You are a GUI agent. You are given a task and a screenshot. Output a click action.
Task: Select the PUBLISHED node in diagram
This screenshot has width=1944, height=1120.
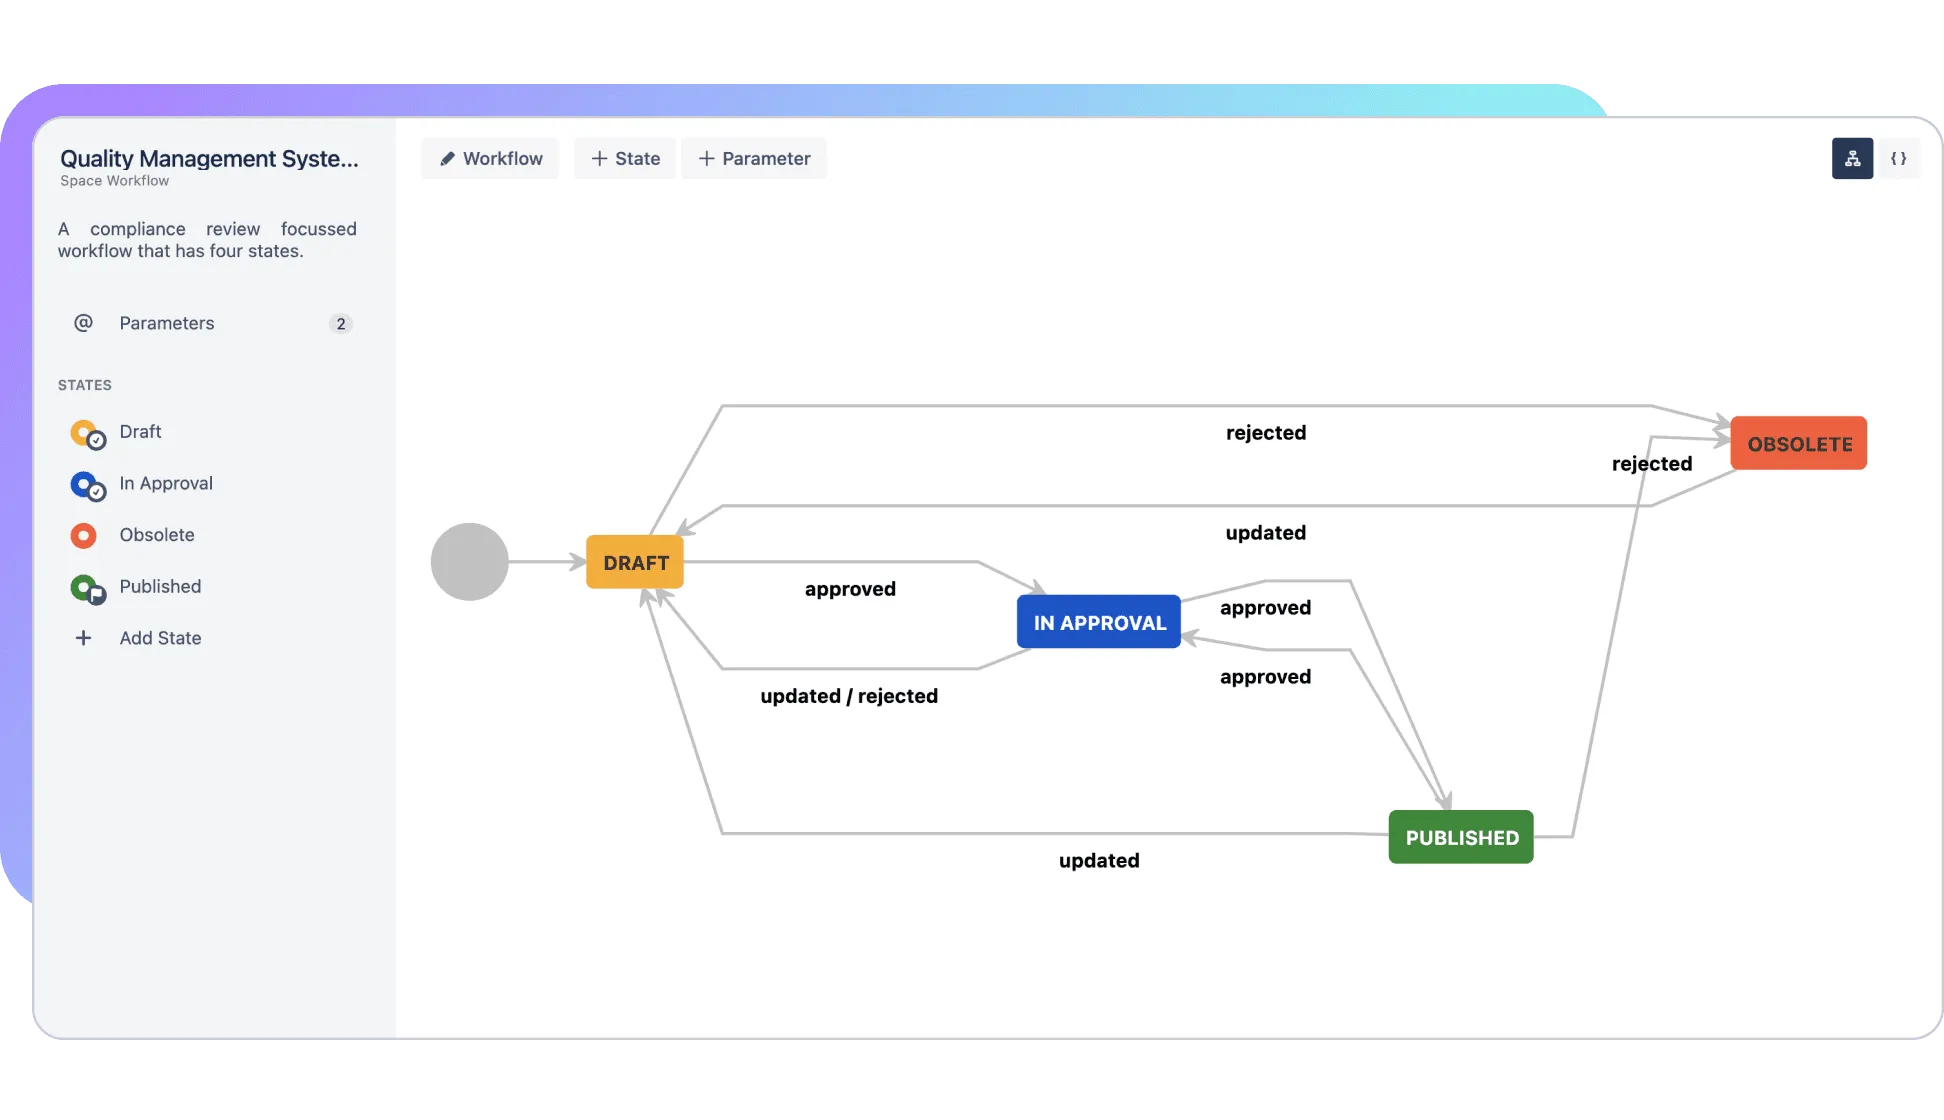tap(1461, 837)
